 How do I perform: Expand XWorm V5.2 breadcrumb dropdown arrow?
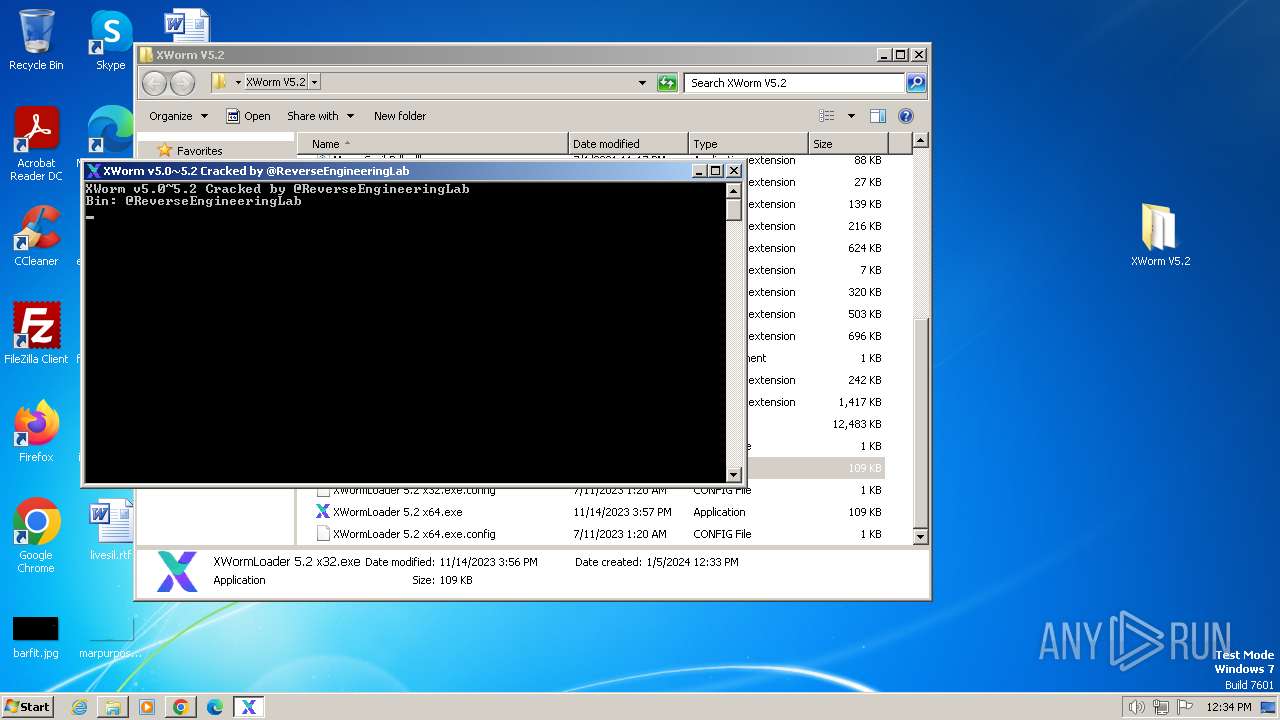315,83
